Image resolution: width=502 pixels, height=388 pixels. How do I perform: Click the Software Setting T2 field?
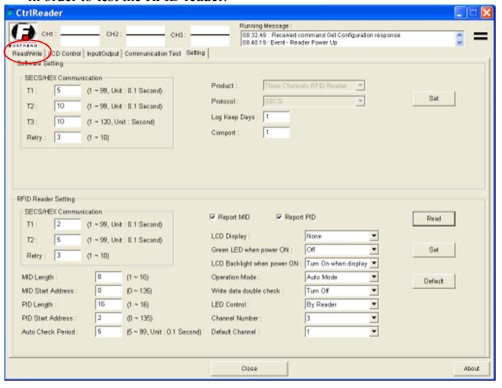[68, 106]
